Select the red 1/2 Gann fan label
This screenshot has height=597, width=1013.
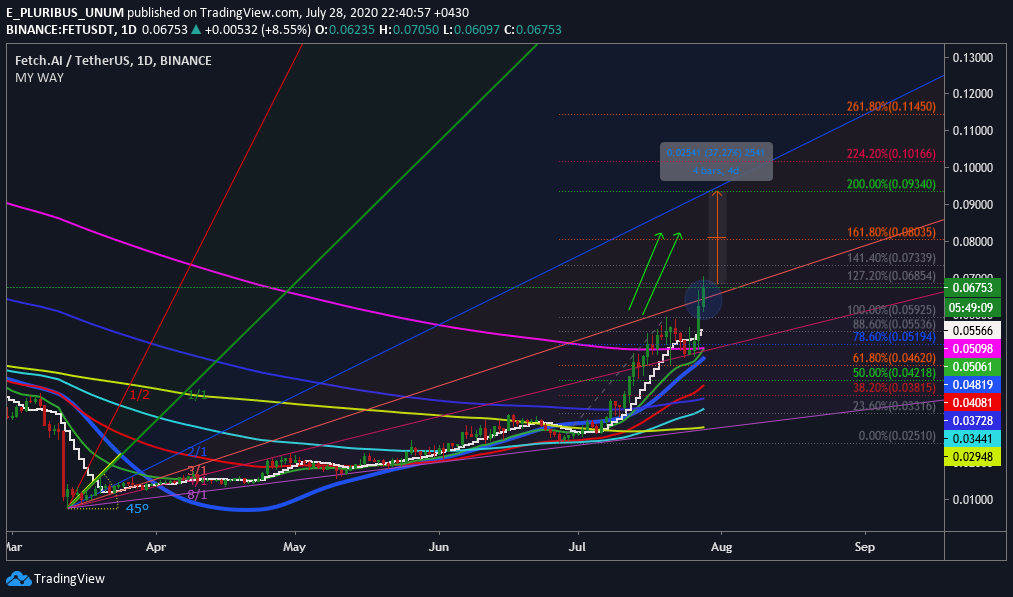[140, 395]
